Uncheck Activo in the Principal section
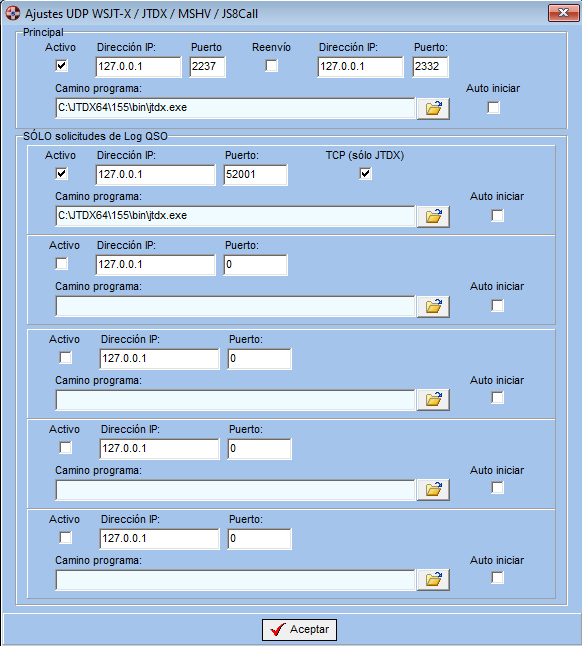Viewport: 582px width, 646px height. (x=61, y=66)
